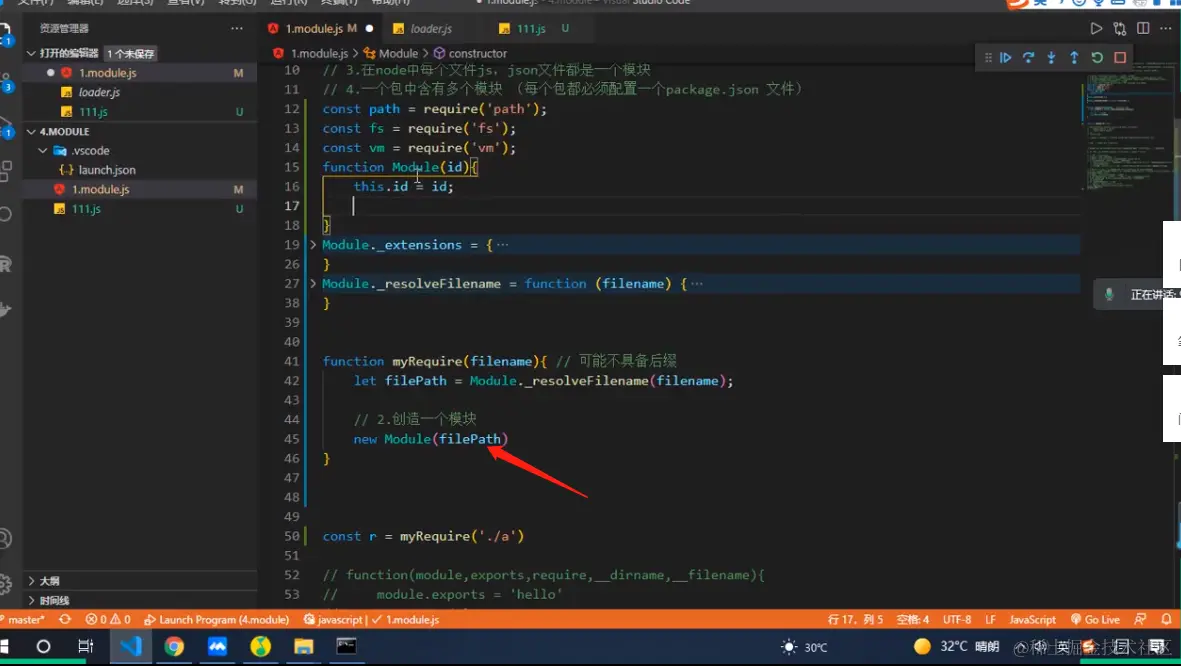The width and height of the screenshot is (1181, 666).
Task: Click the editor minimap code overview
Action: [x=1128, y=124]
